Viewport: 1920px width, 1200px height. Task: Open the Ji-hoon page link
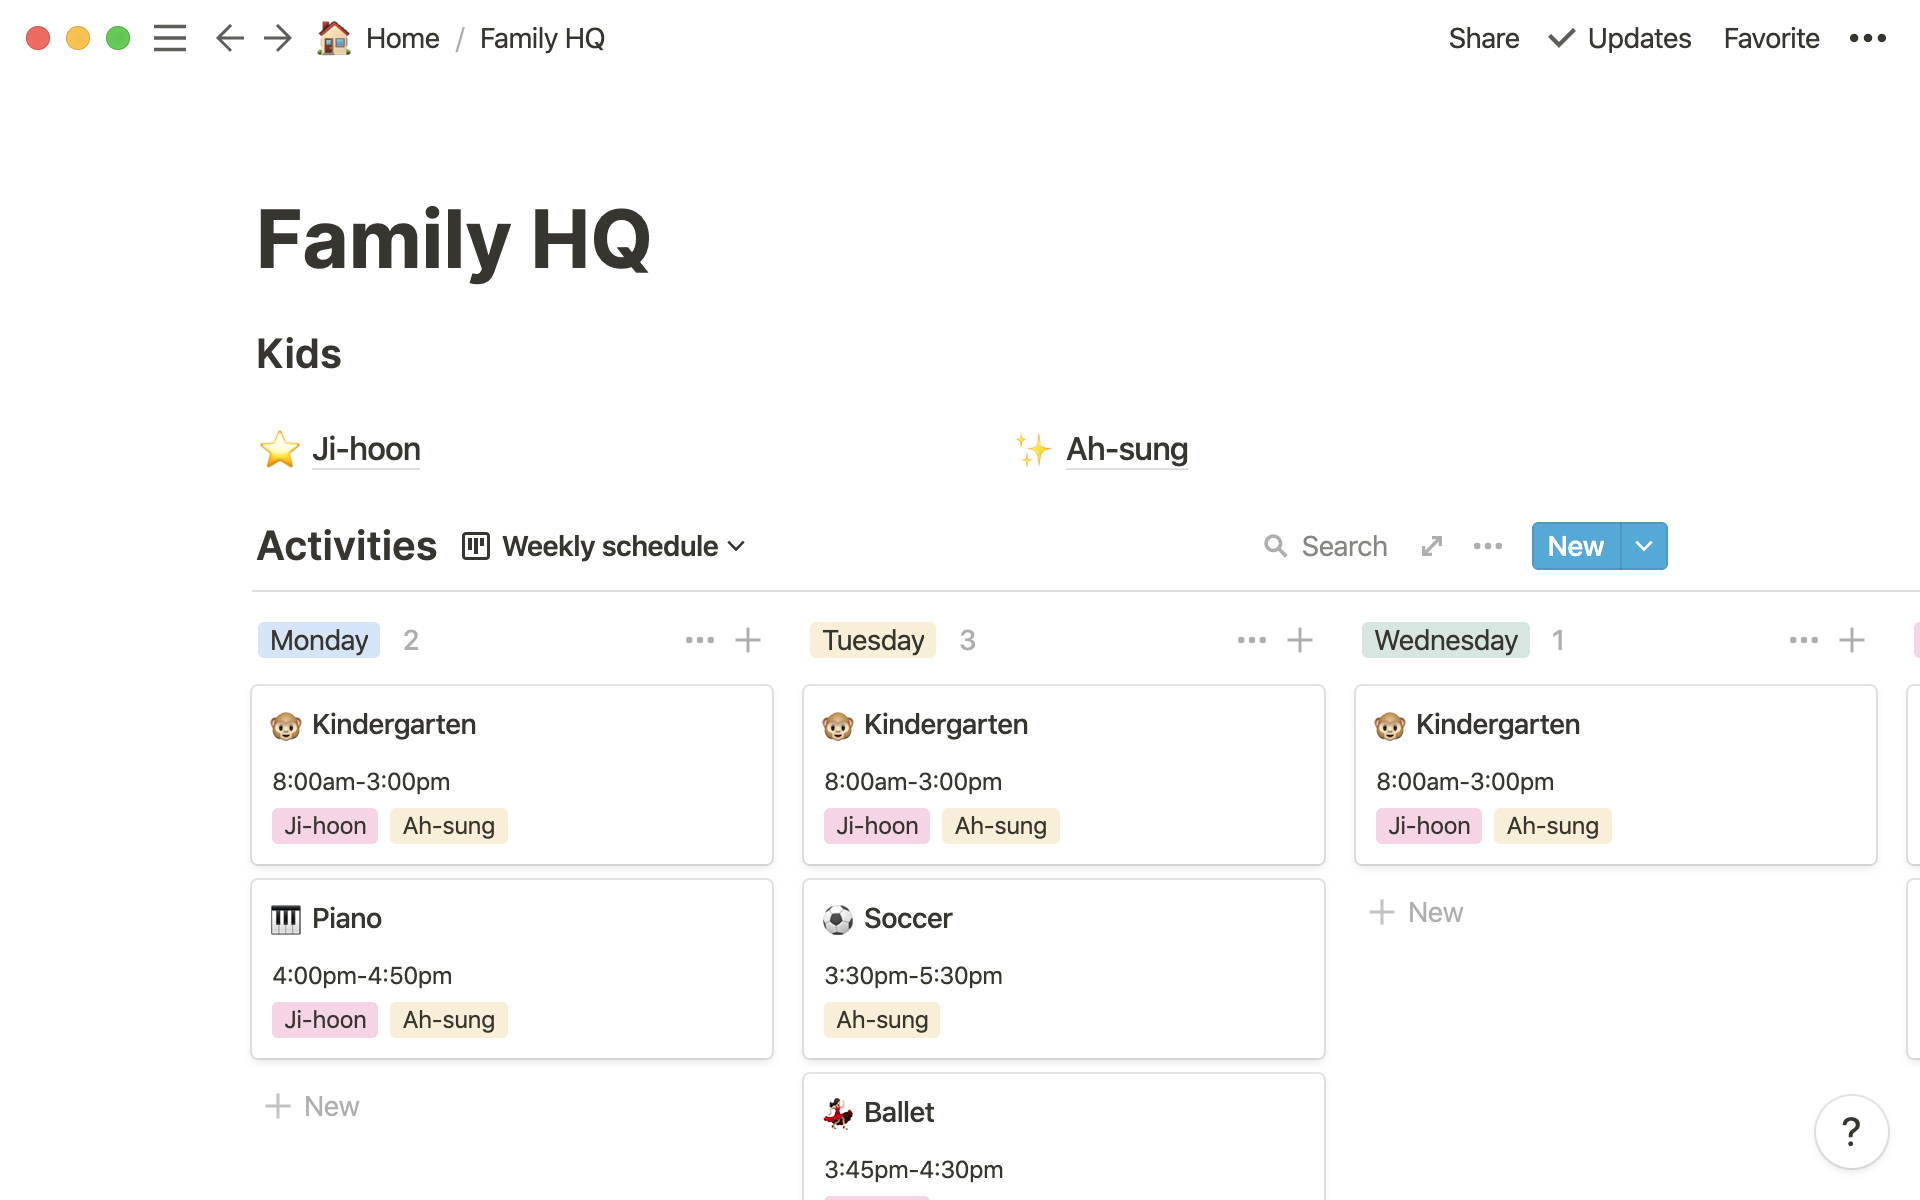tap(366, 449)
